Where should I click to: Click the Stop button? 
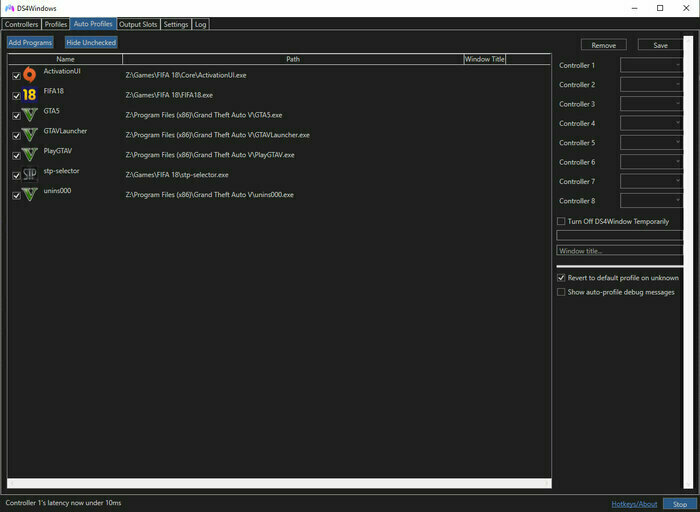(680, 504)
